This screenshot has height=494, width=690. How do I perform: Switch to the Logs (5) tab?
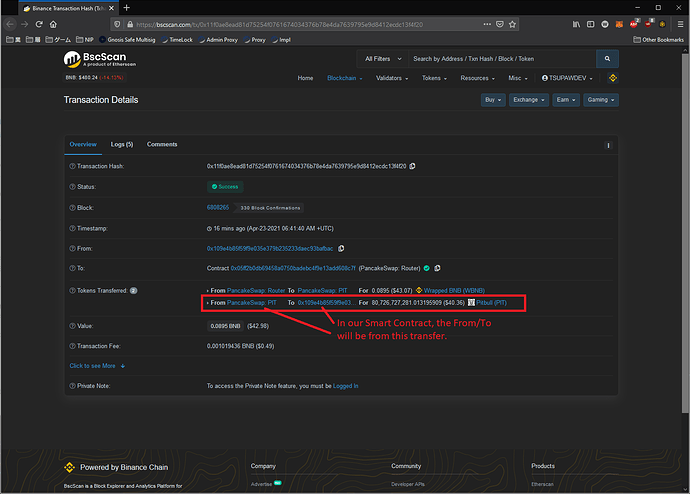tap(122, 145)
